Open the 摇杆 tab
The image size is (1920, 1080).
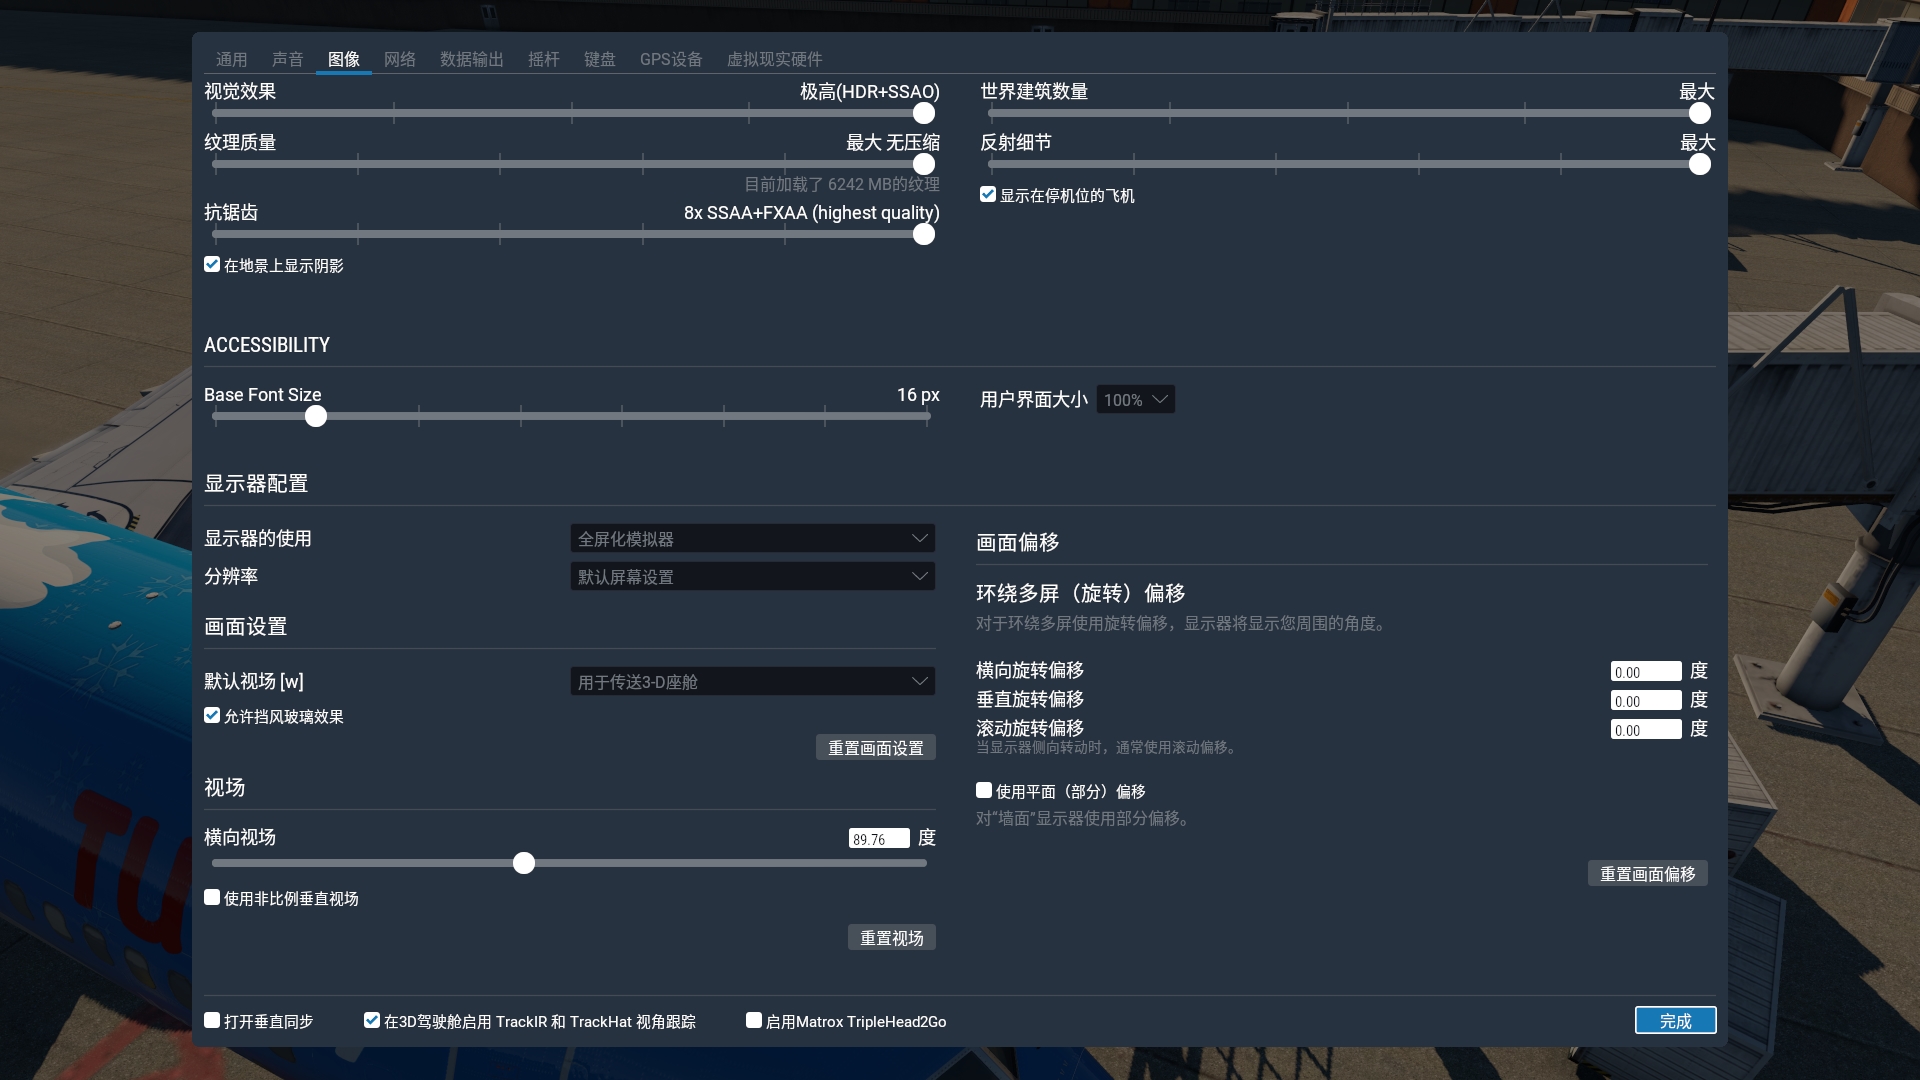click(x=543, y=59)
